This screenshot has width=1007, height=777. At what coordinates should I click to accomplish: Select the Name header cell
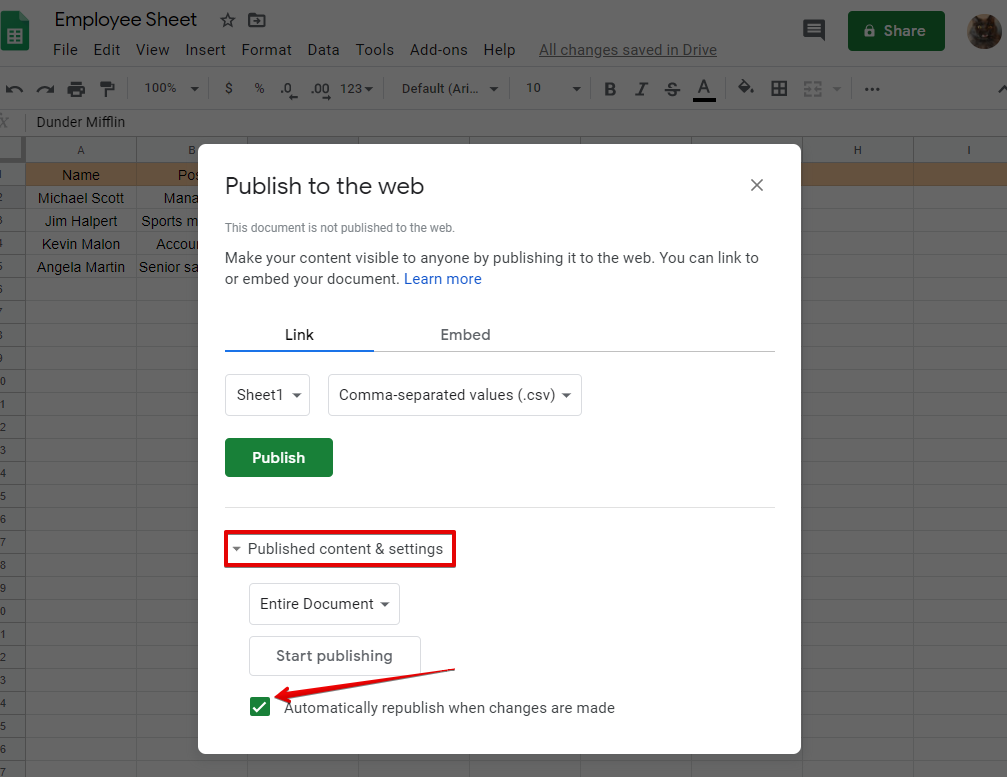pos(81,175)
